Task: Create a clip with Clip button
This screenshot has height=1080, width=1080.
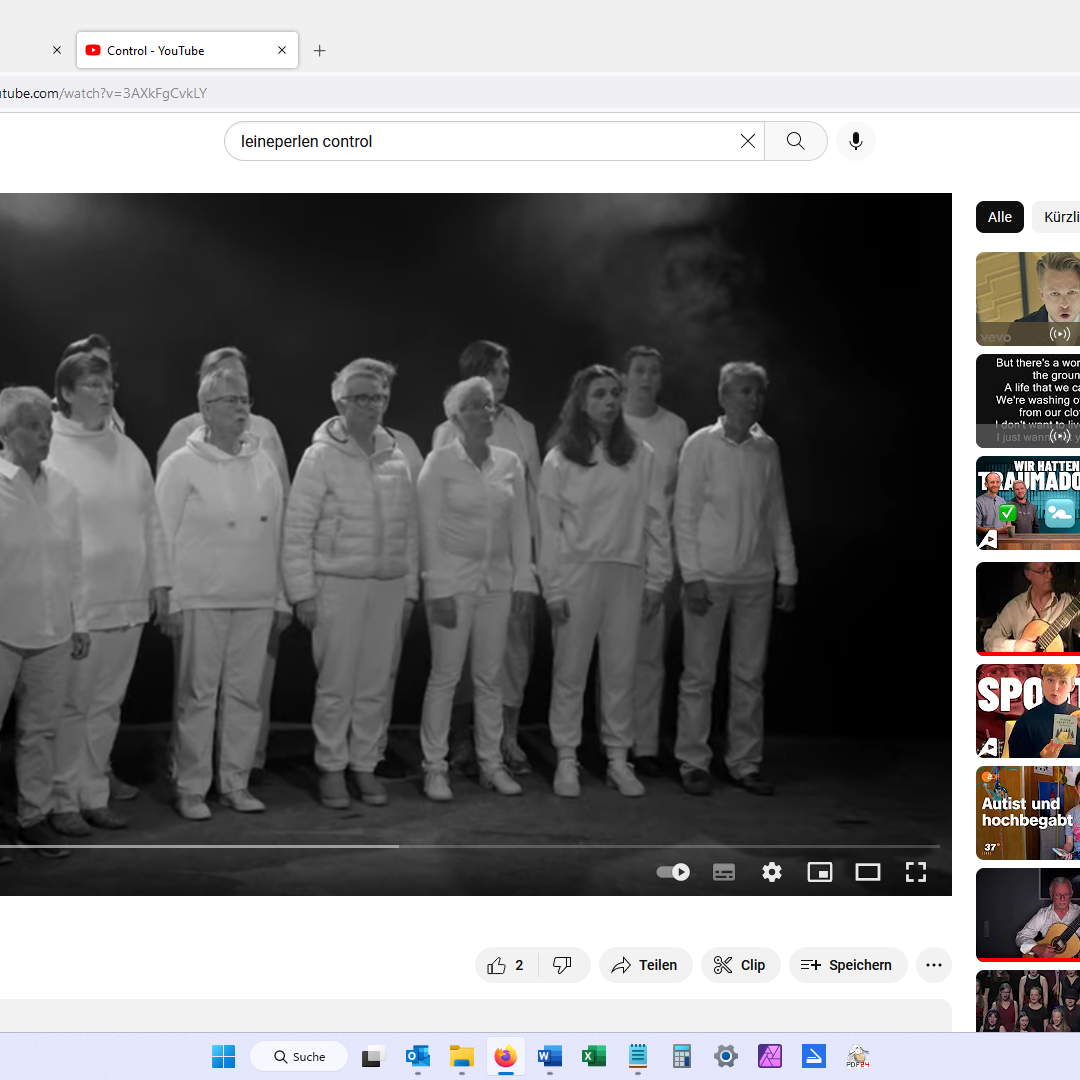Action: (740, 965)
